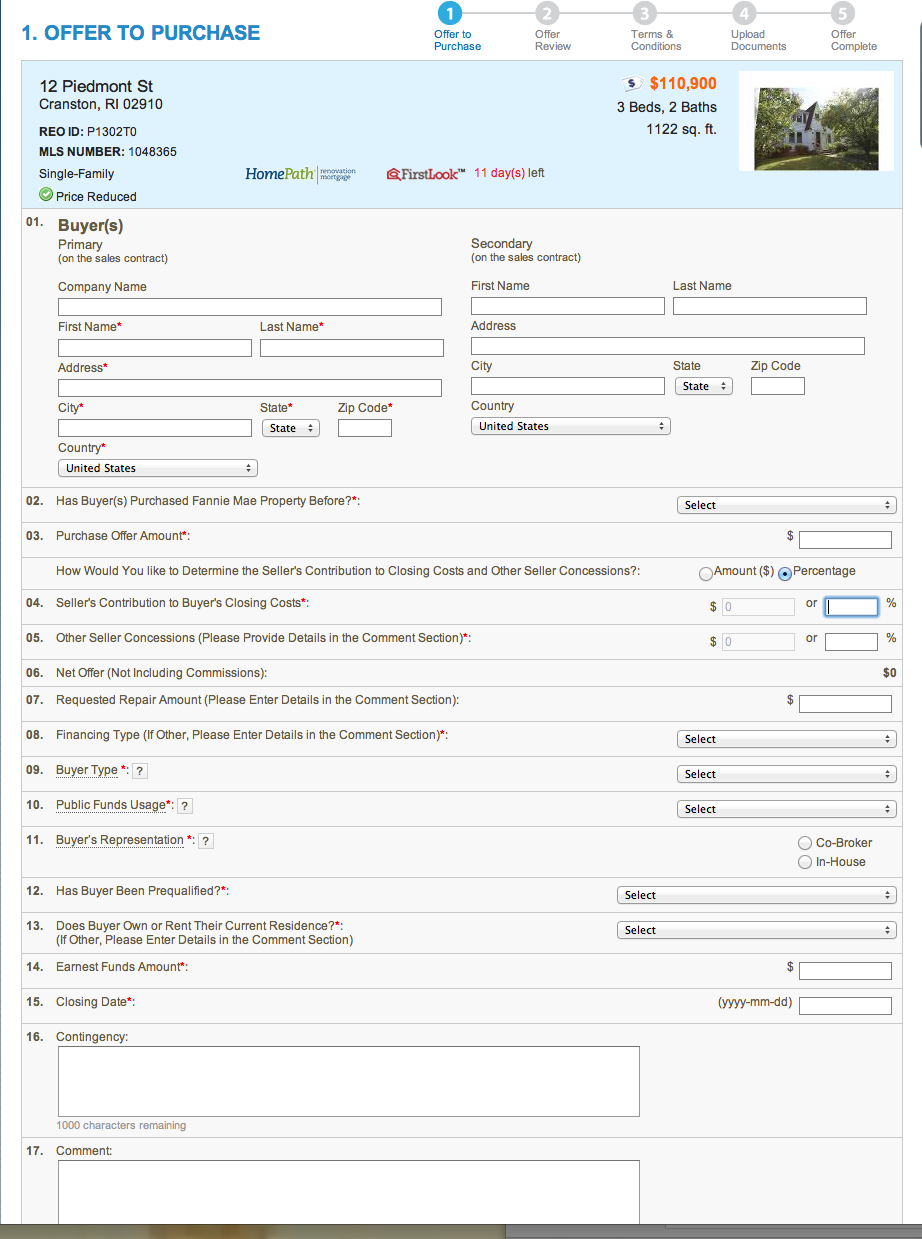
Task: Click the blue step 1 circle icon
Action: pyautogui.click(x=449, y=15)
